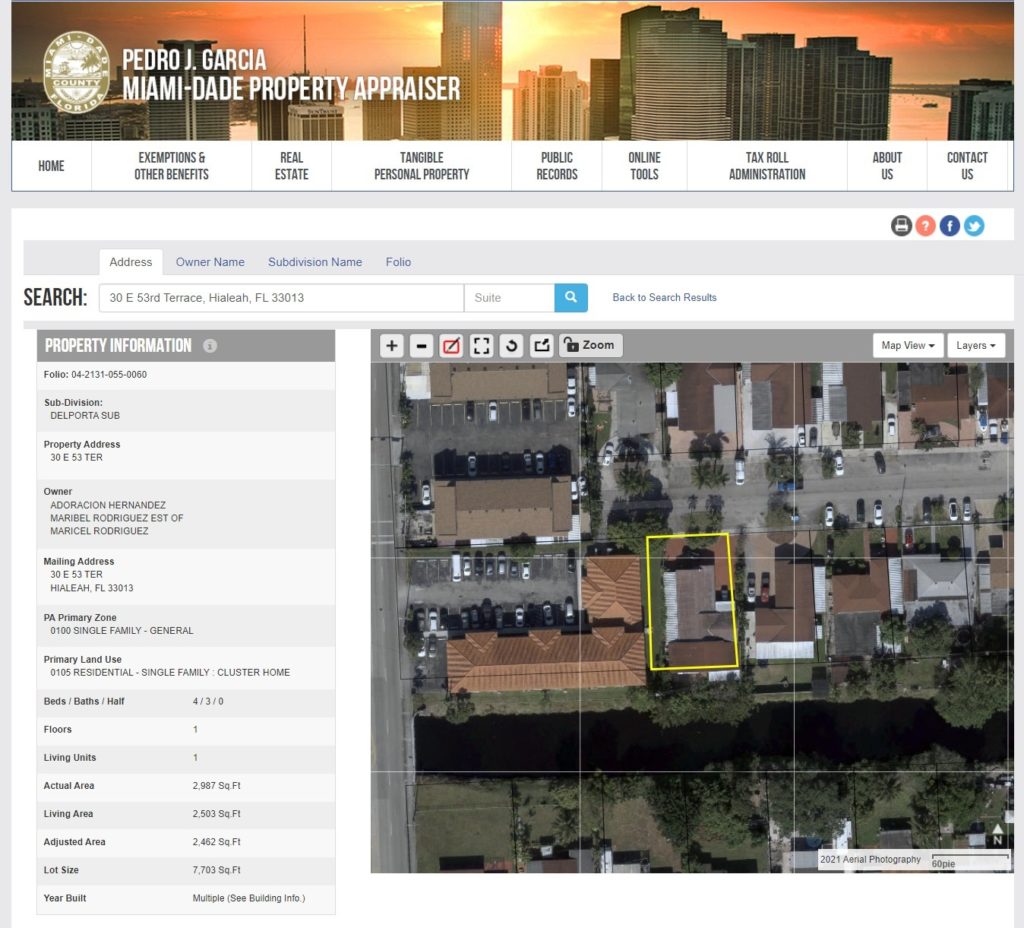The image size is (1024, 928).
Task: Select the Folio search tab
Action: tap(398, 262)
